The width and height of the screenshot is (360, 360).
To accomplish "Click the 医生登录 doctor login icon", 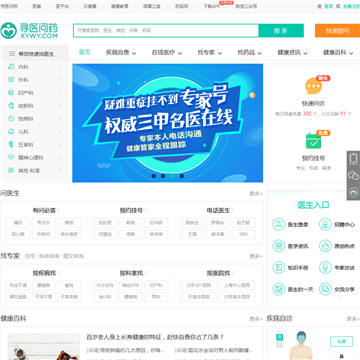I will [x=279, y=224].
